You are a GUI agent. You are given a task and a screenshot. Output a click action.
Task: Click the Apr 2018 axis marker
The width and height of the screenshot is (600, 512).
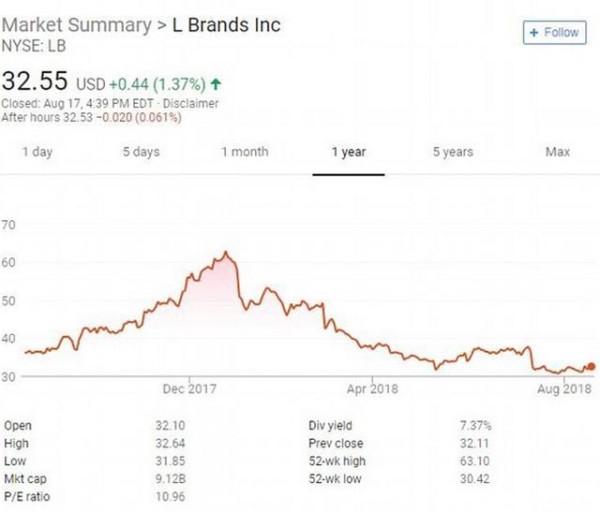coord(372,389)
